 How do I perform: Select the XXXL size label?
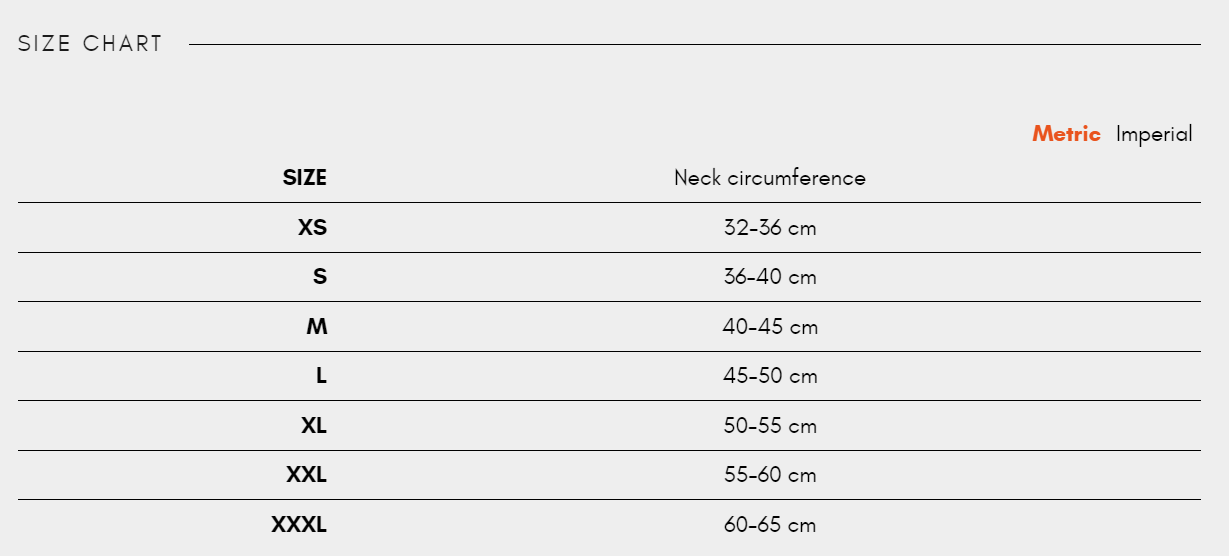pyautogui.click(x=299, y=525)
